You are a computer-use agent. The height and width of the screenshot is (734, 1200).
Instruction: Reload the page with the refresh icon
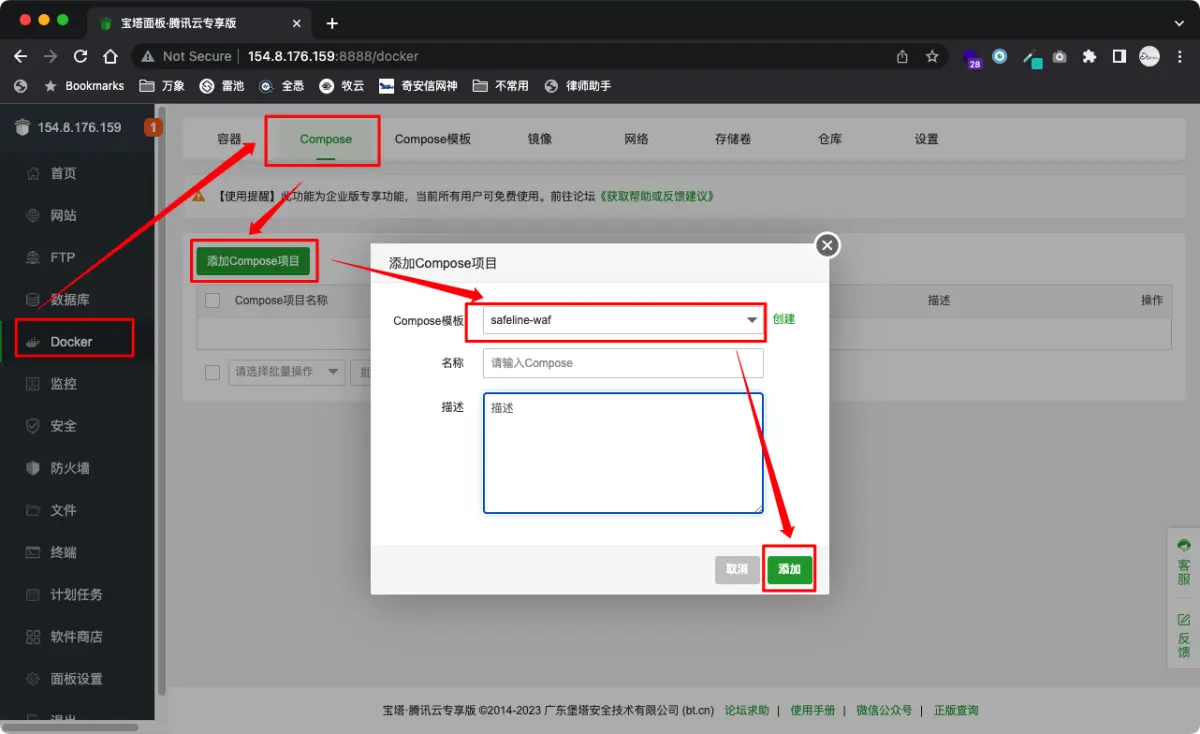click(81, 56)
